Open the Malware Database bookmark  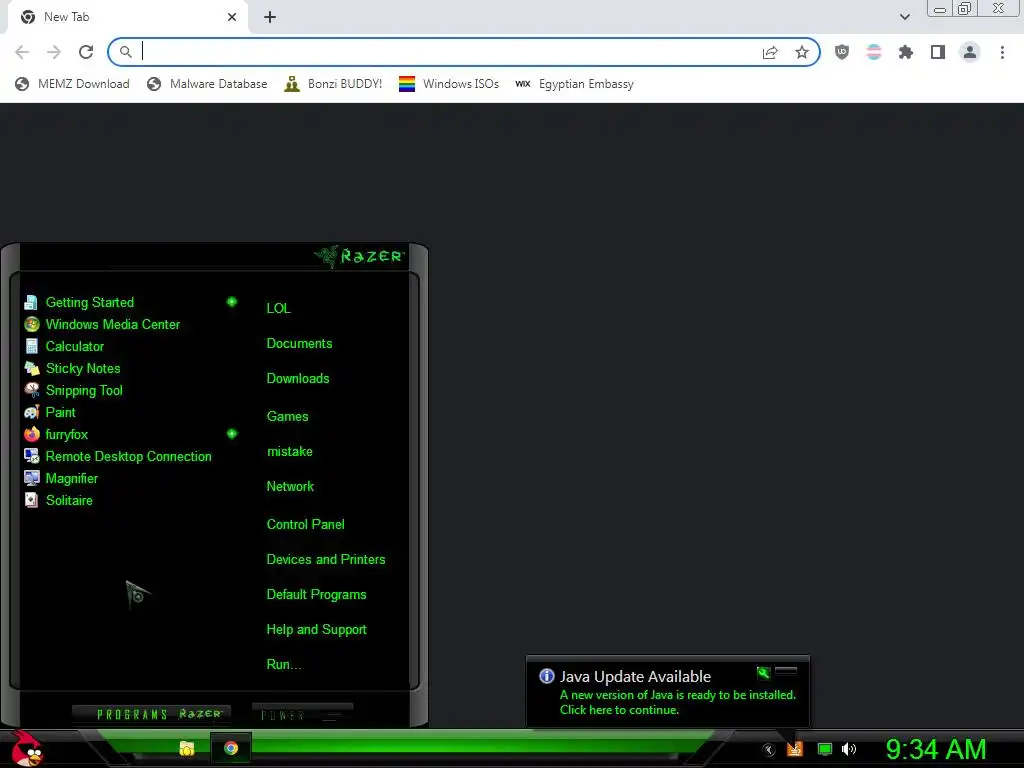tap(208, 84)
